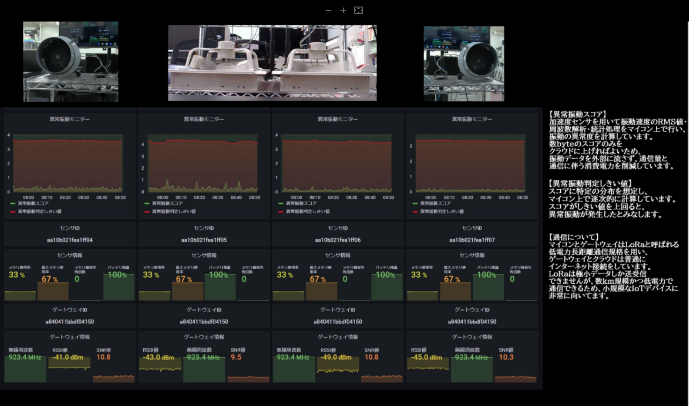Toggle 異常振動スコア legend in rightmost graph
689x406 pixels.
tap(441, 205)
